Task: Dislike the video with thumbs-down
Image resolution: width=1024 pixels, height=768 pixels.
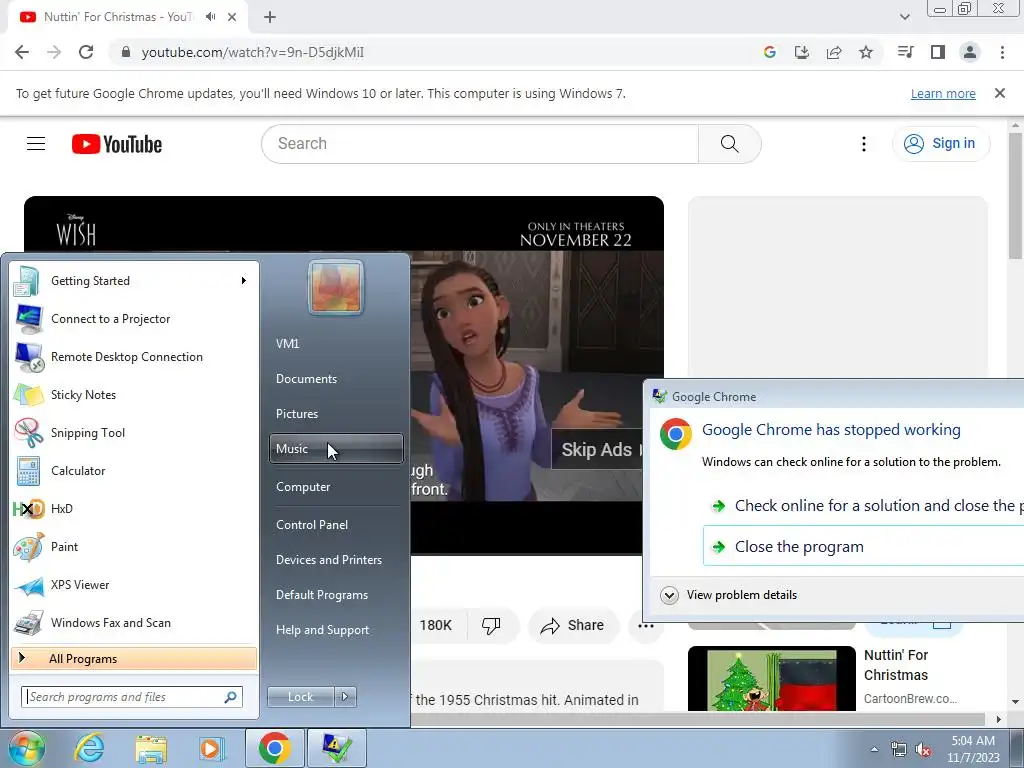Action: (491, 626)
